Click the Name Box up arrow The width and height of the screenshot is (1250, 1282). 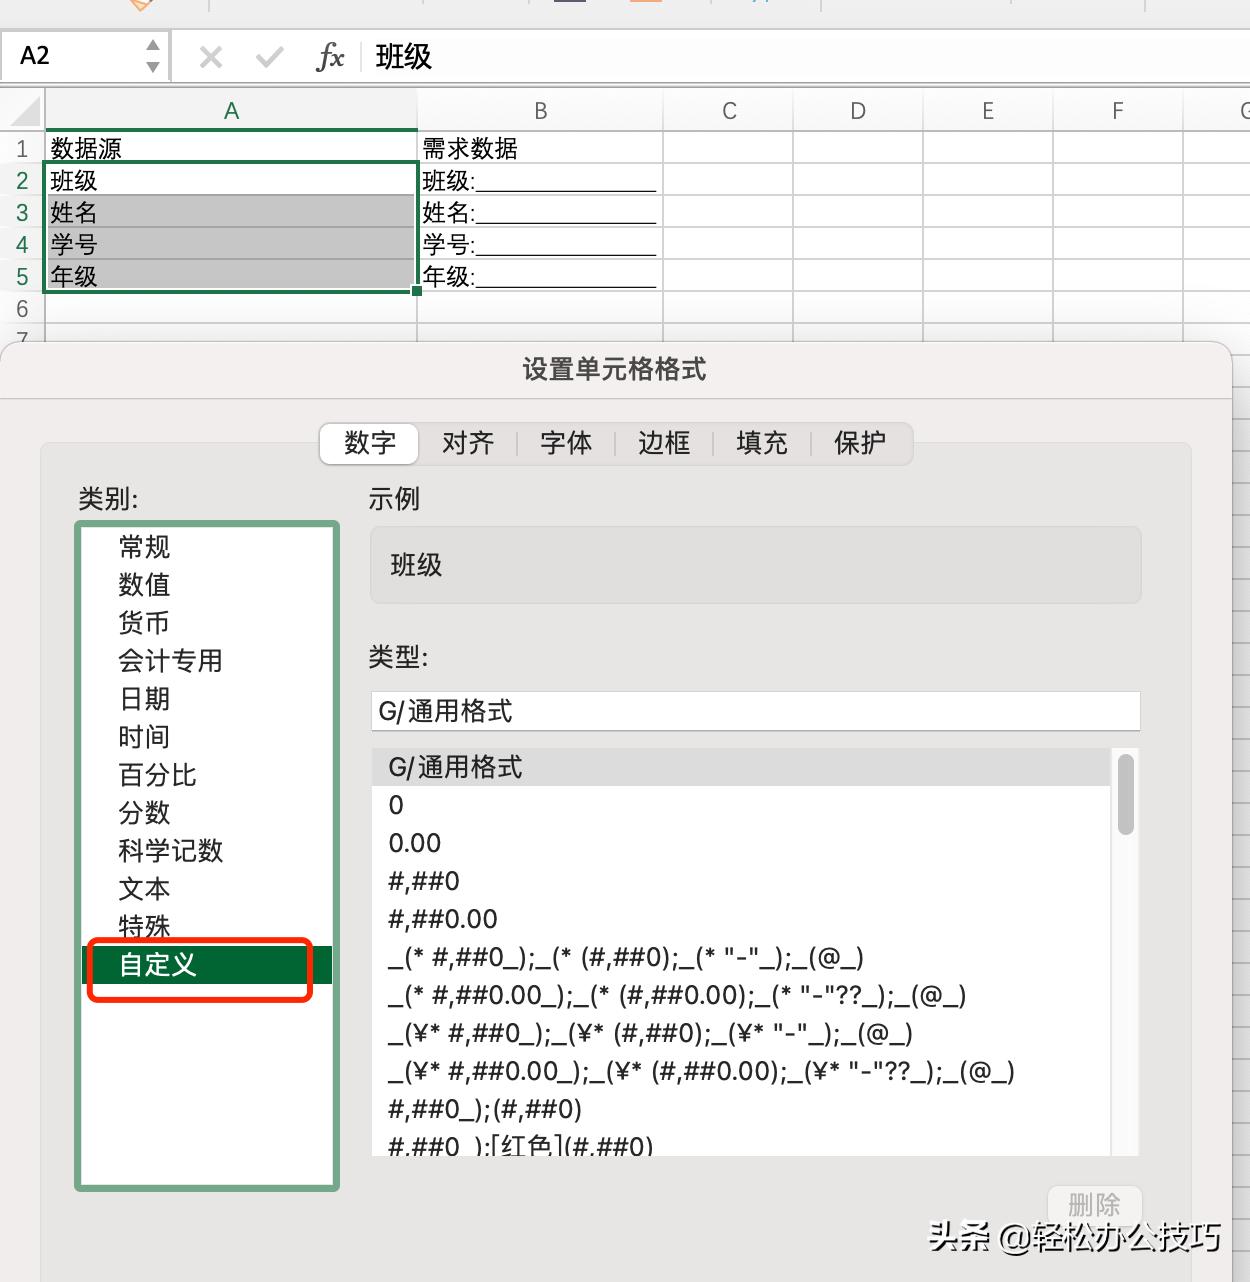[x=152, y=45]
